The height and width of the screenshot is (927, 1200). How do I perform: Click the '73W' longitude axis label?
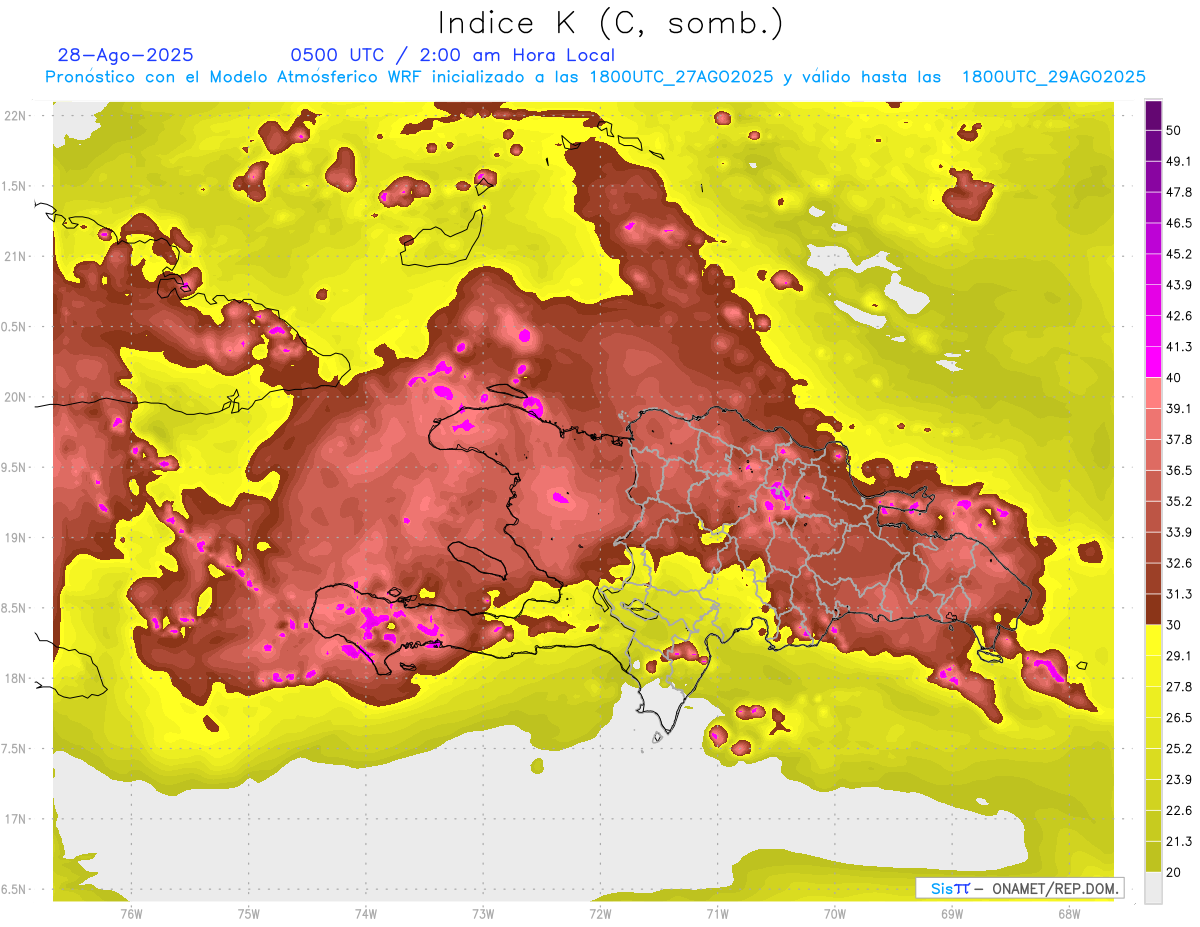point(483,913)
